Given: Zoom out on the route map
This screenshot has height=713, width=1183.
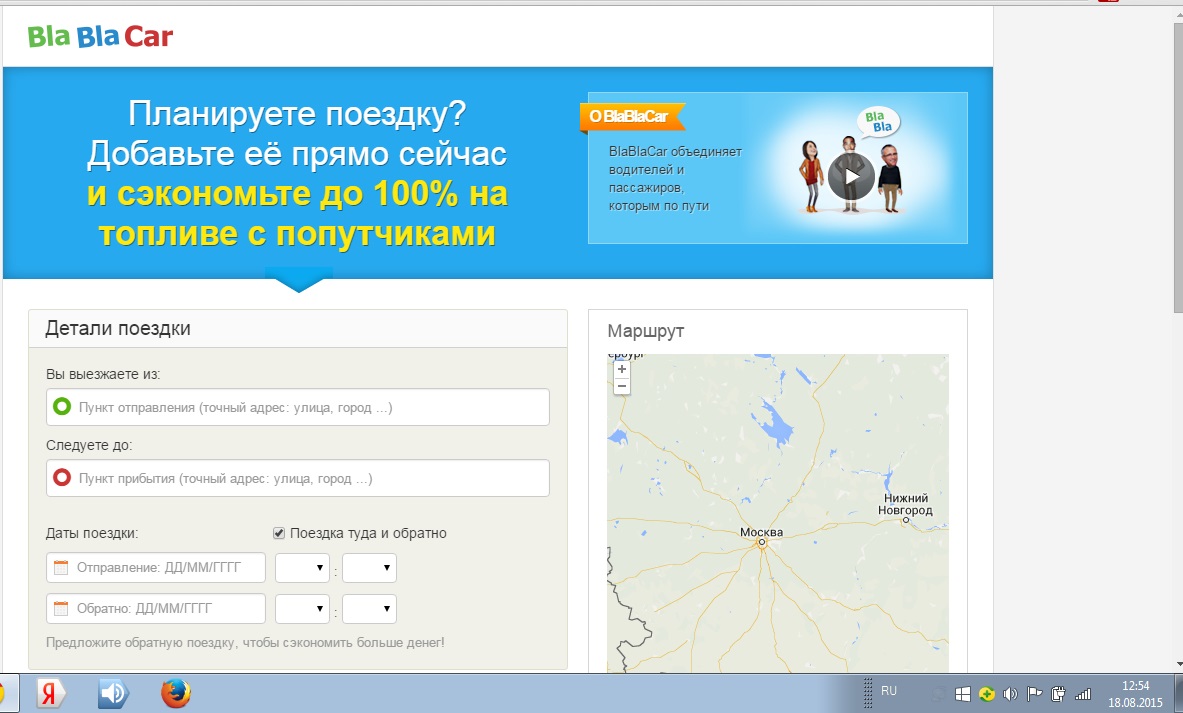Looking at the screenshot, I should click(x=622, y=386).
